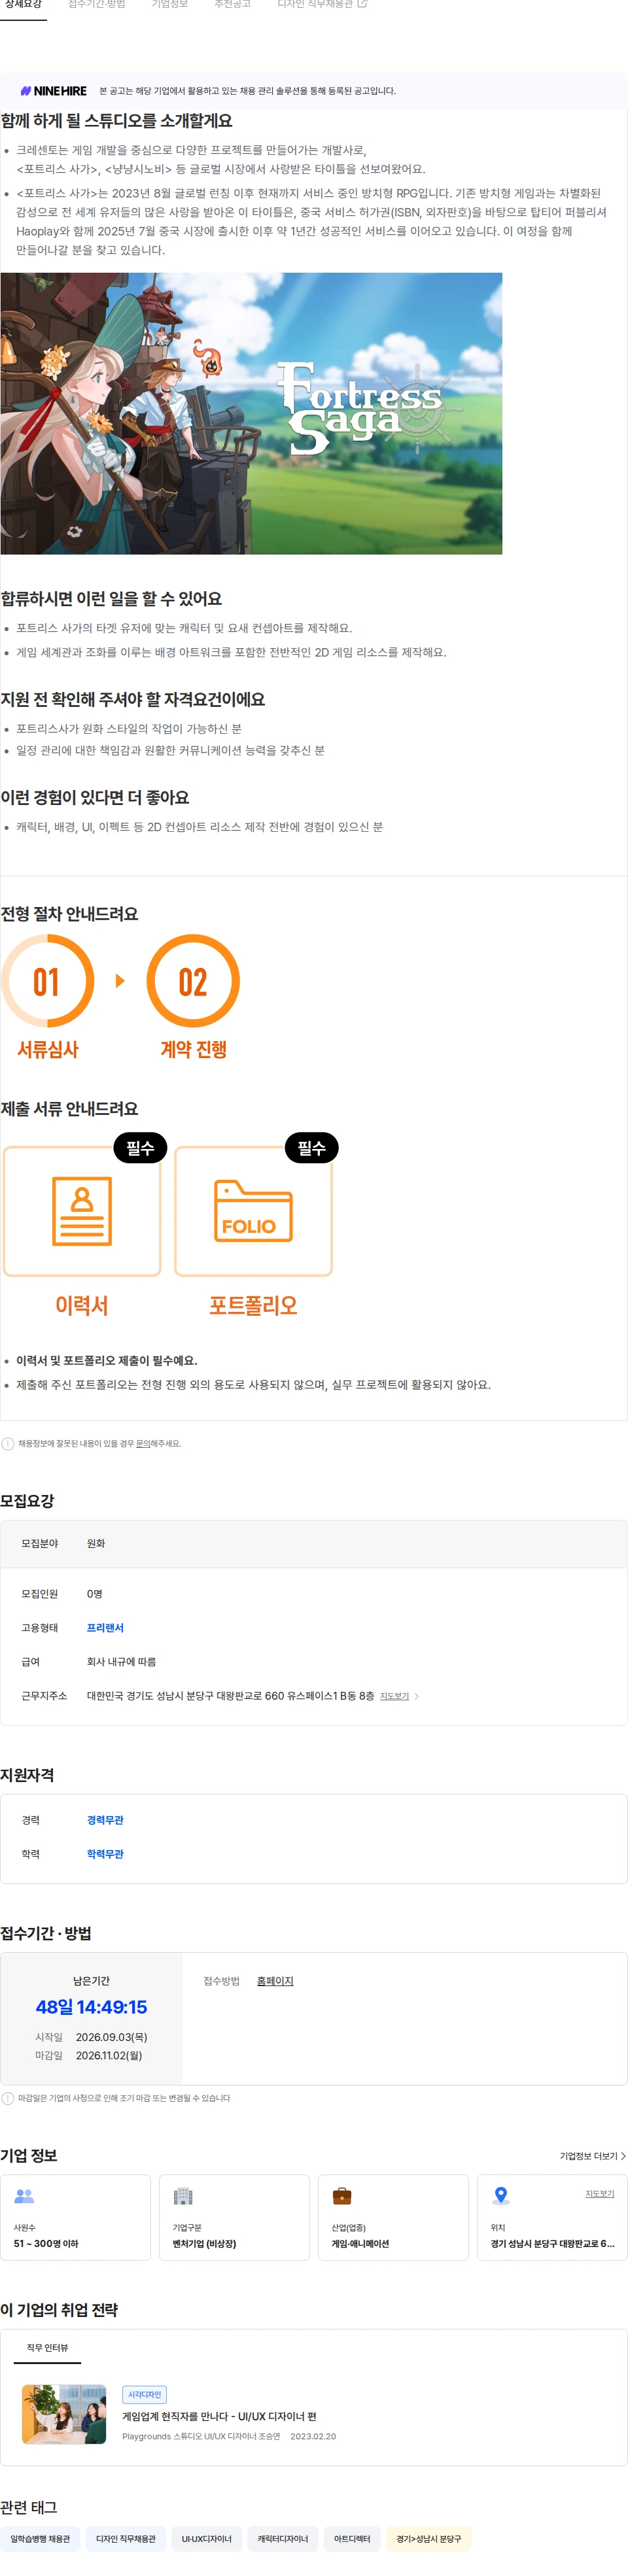This screenshot has height=2576, width=628.
Task: Click the 문의 link to report wrong info
Action: [x=143, y=1444]
